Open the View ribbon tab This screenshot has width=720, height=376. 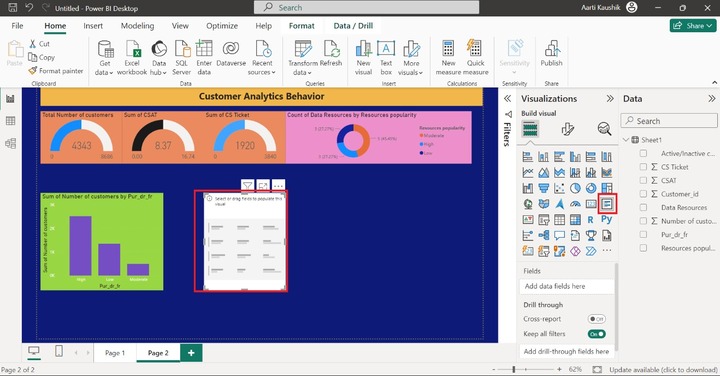(180, 26)
